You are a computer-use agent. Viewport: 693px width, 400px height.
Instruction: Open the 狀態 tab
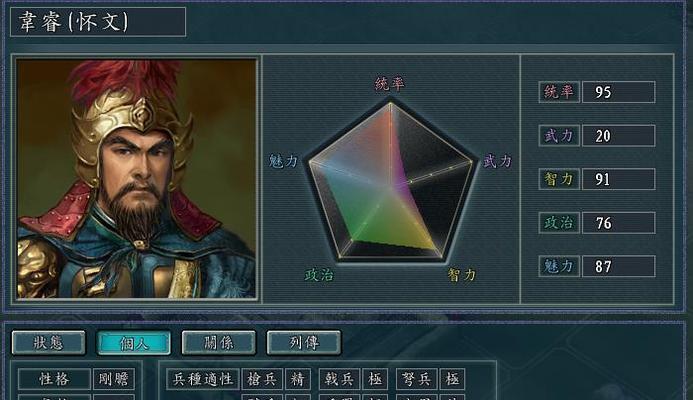click(x=49, y=343)
